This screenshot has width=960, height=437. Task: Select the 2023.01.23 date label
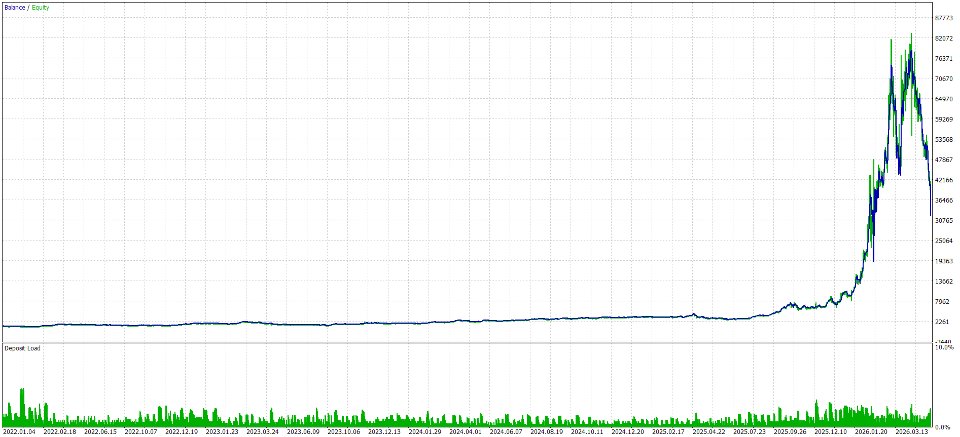pyautogui.click(x=222, y=431)
